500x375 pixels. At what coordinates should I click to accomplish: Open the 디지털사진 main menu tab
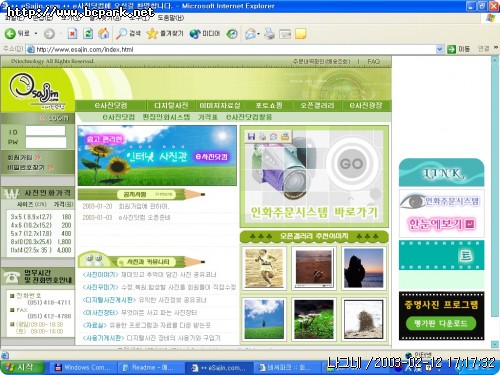click(171, 106)
